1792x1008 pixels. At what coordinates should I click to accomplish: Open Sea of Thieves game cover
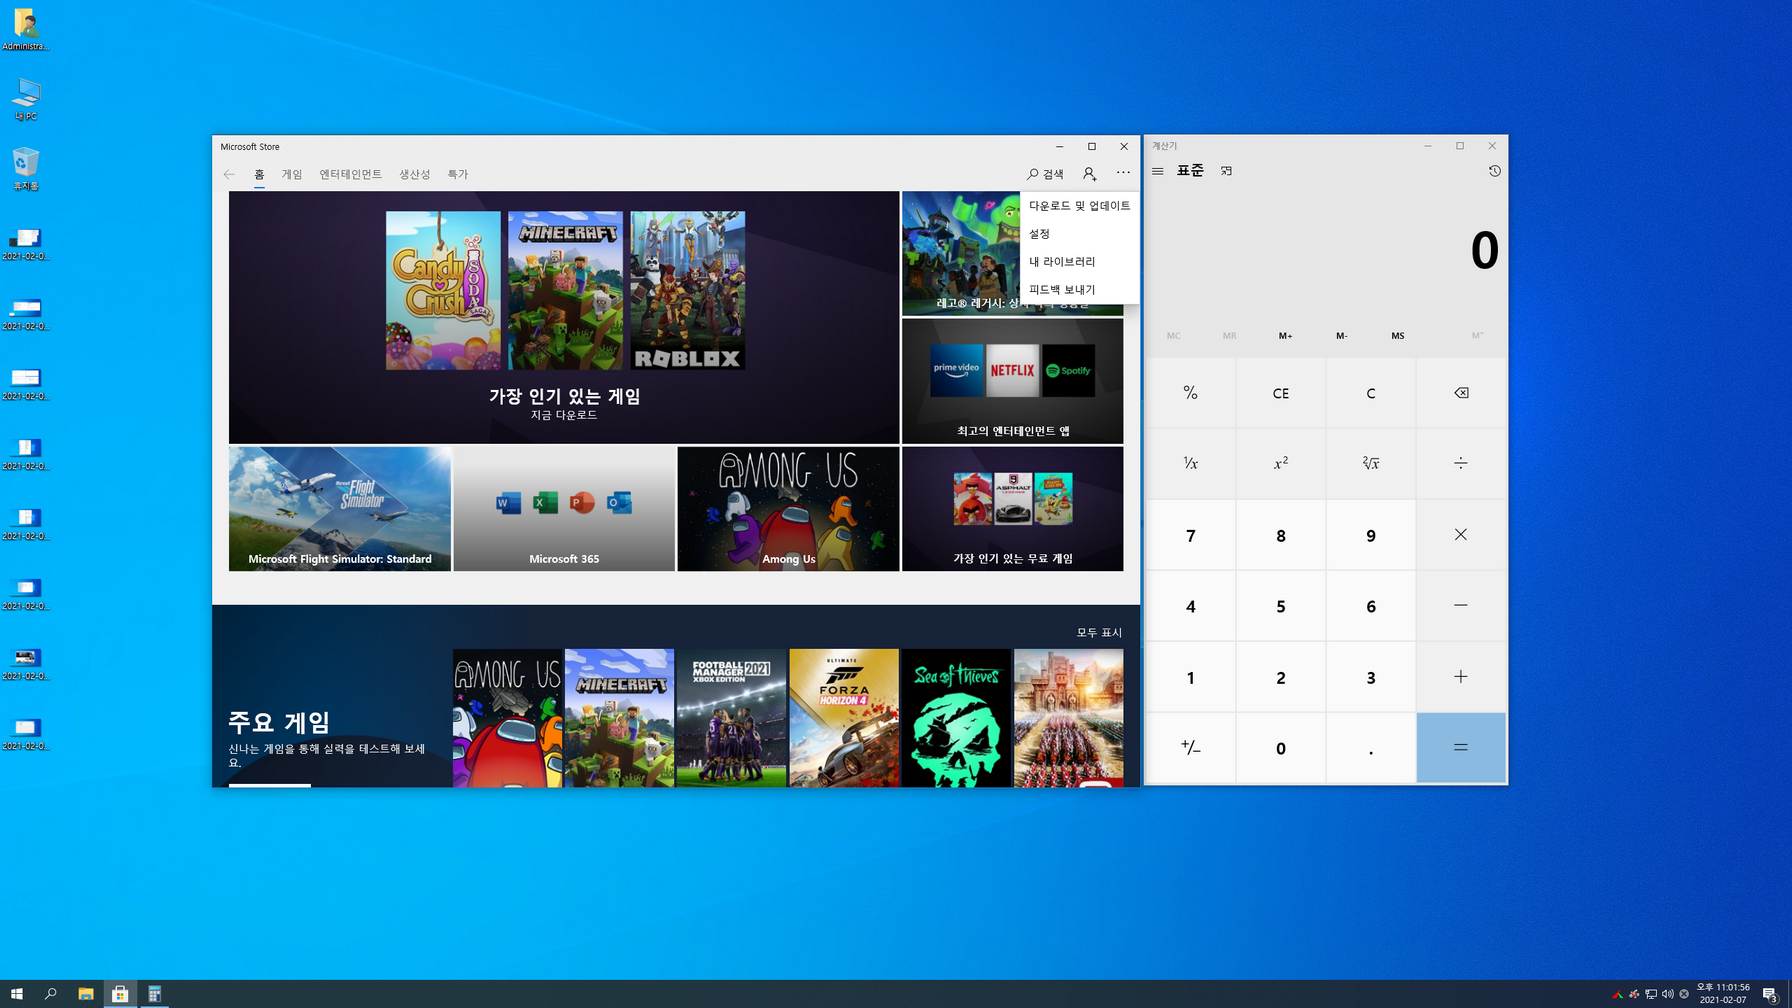956,718
